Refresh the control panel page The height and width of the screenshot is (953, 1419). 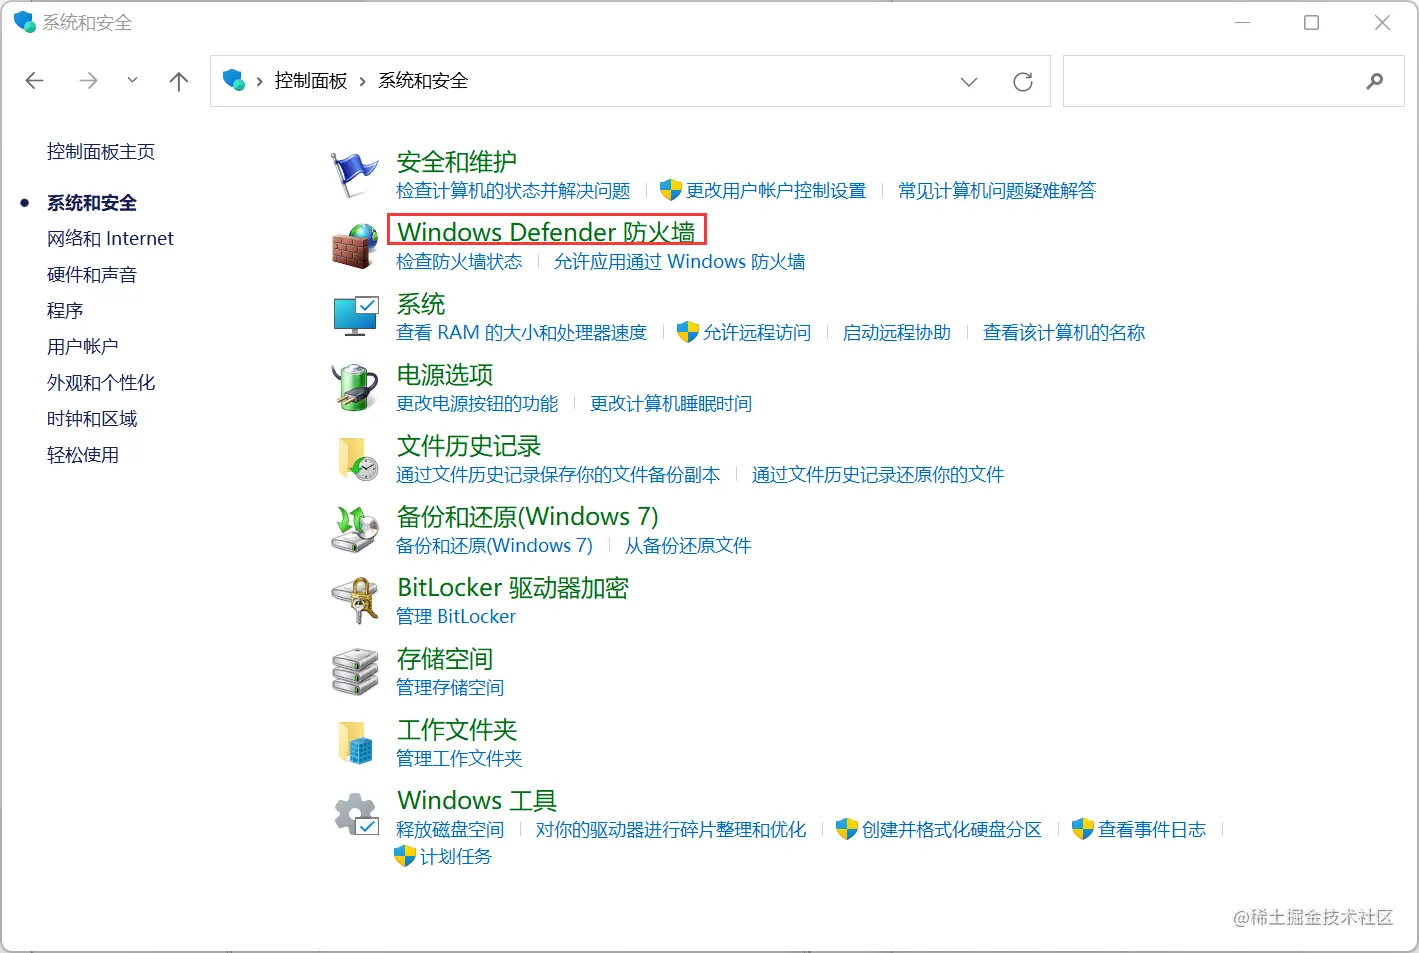1022,81
